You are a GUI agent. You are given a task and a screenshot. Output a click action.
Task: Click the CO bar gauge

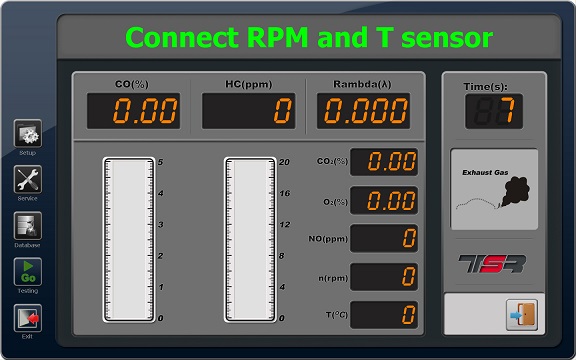pos(129,240)
